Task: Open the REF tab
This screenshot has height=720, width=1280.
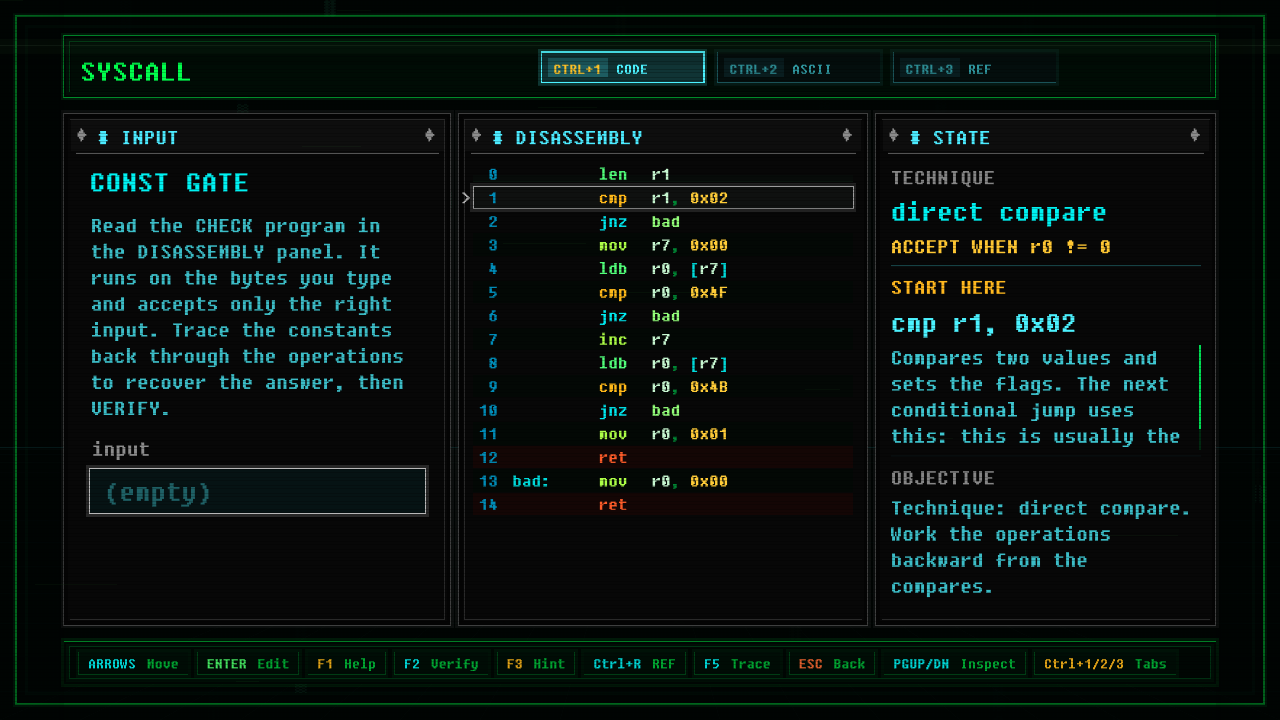Action: coord(974,68)
